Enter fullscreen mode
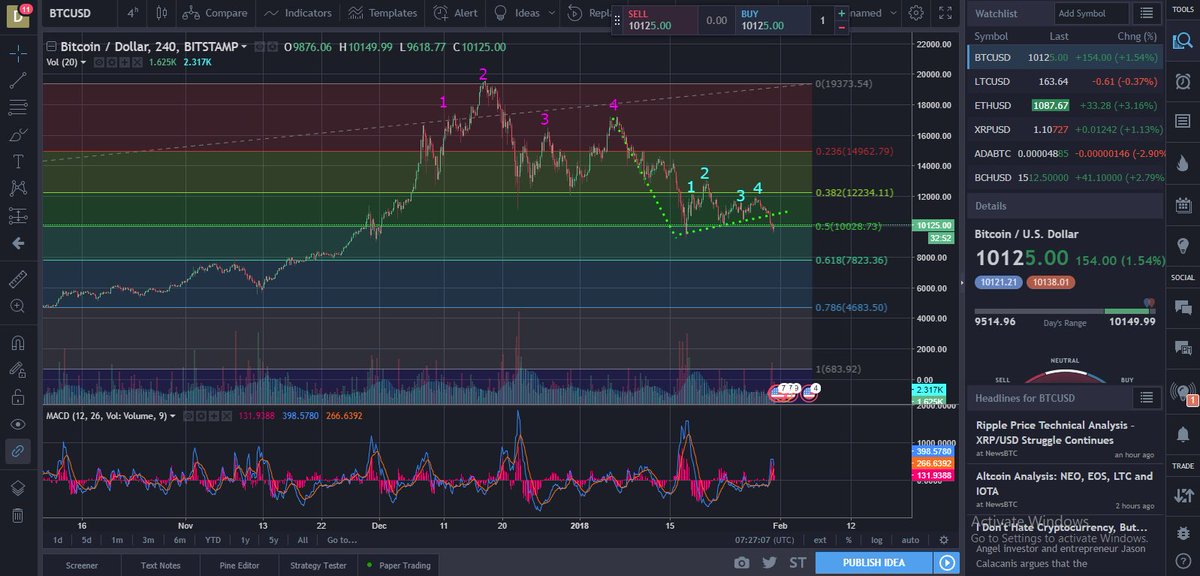The width and height of the screenshot is (1200, 576). [945, 13]
